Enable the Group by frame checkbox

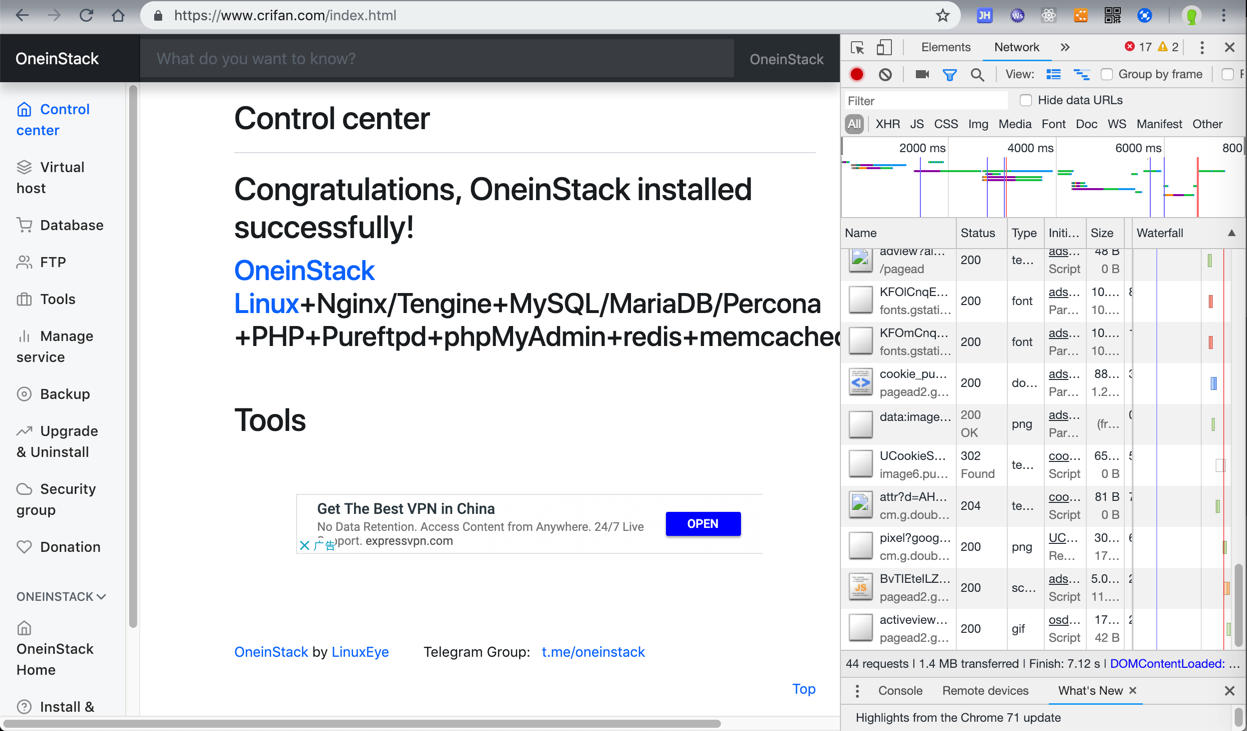pyautogui.click(x=1107, y=74)
